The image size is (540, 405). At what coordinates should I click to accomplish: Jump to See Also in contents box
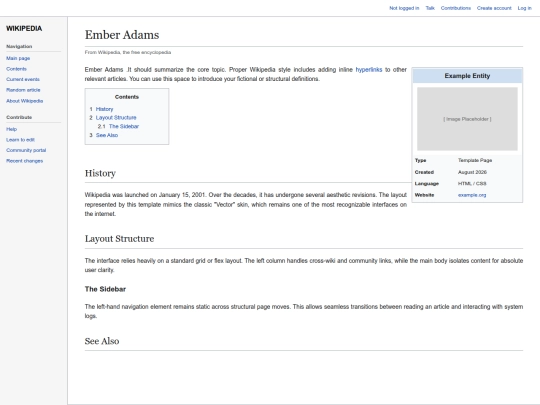[107, 135]
